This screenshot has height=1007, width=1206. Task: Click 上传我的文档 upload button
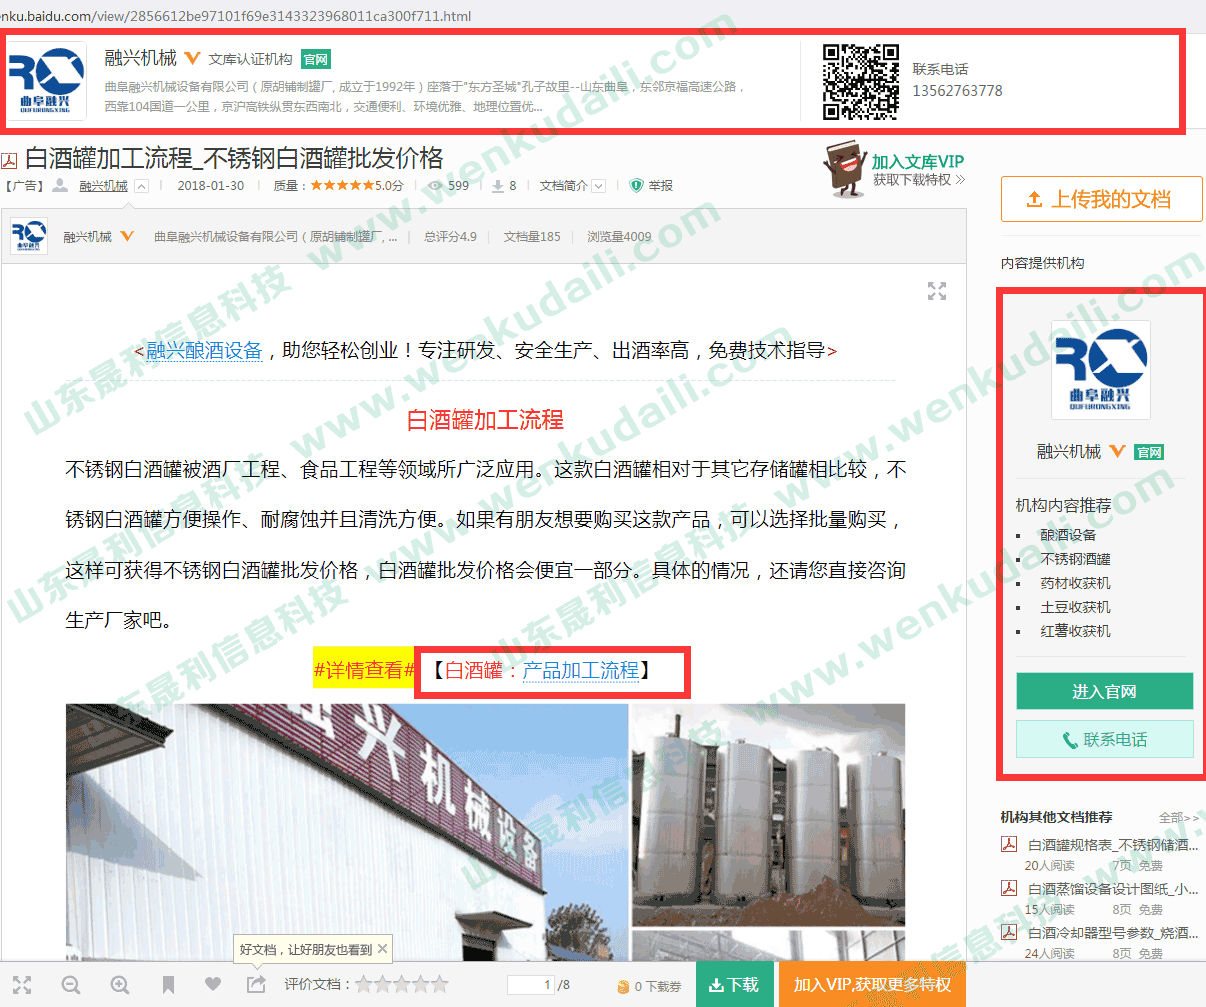click(1100, 199)
